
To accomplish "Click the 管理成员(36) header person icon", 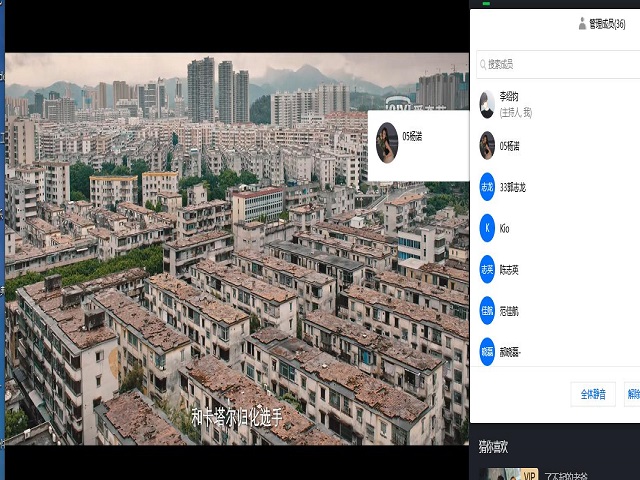I will [582, 24].
